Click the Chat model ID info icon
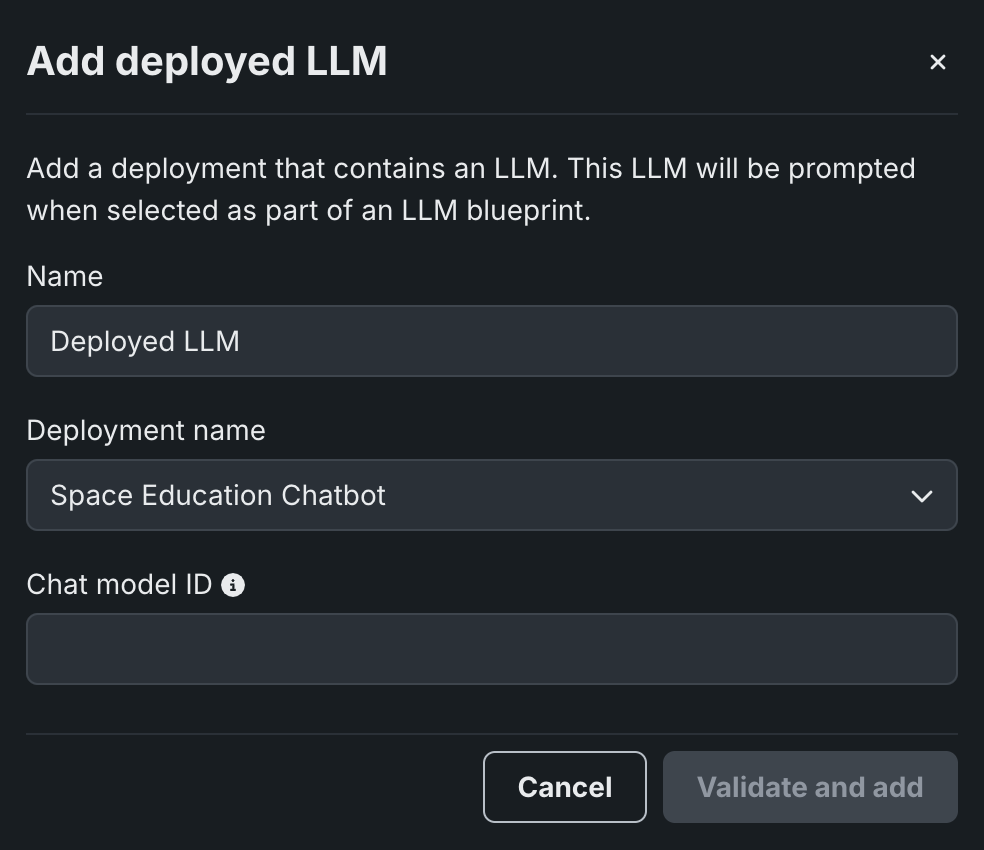This screenshot has height=850, width=984. [x=233, y=585]
